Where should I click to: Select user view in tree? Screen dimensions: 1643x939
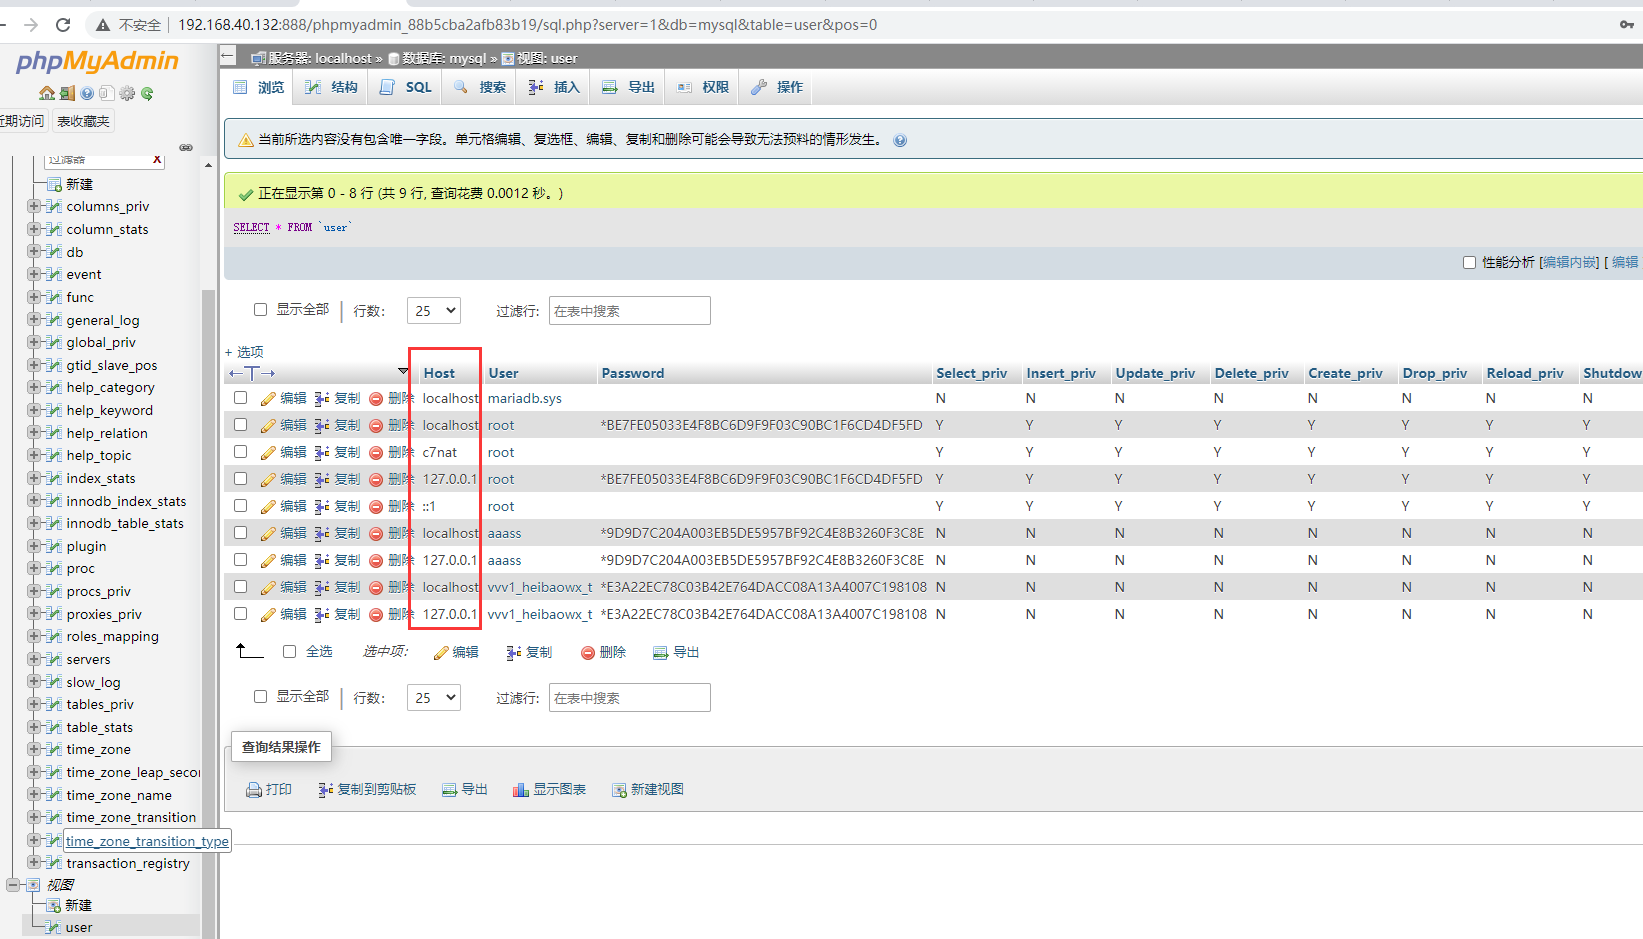tap(79, 927)
